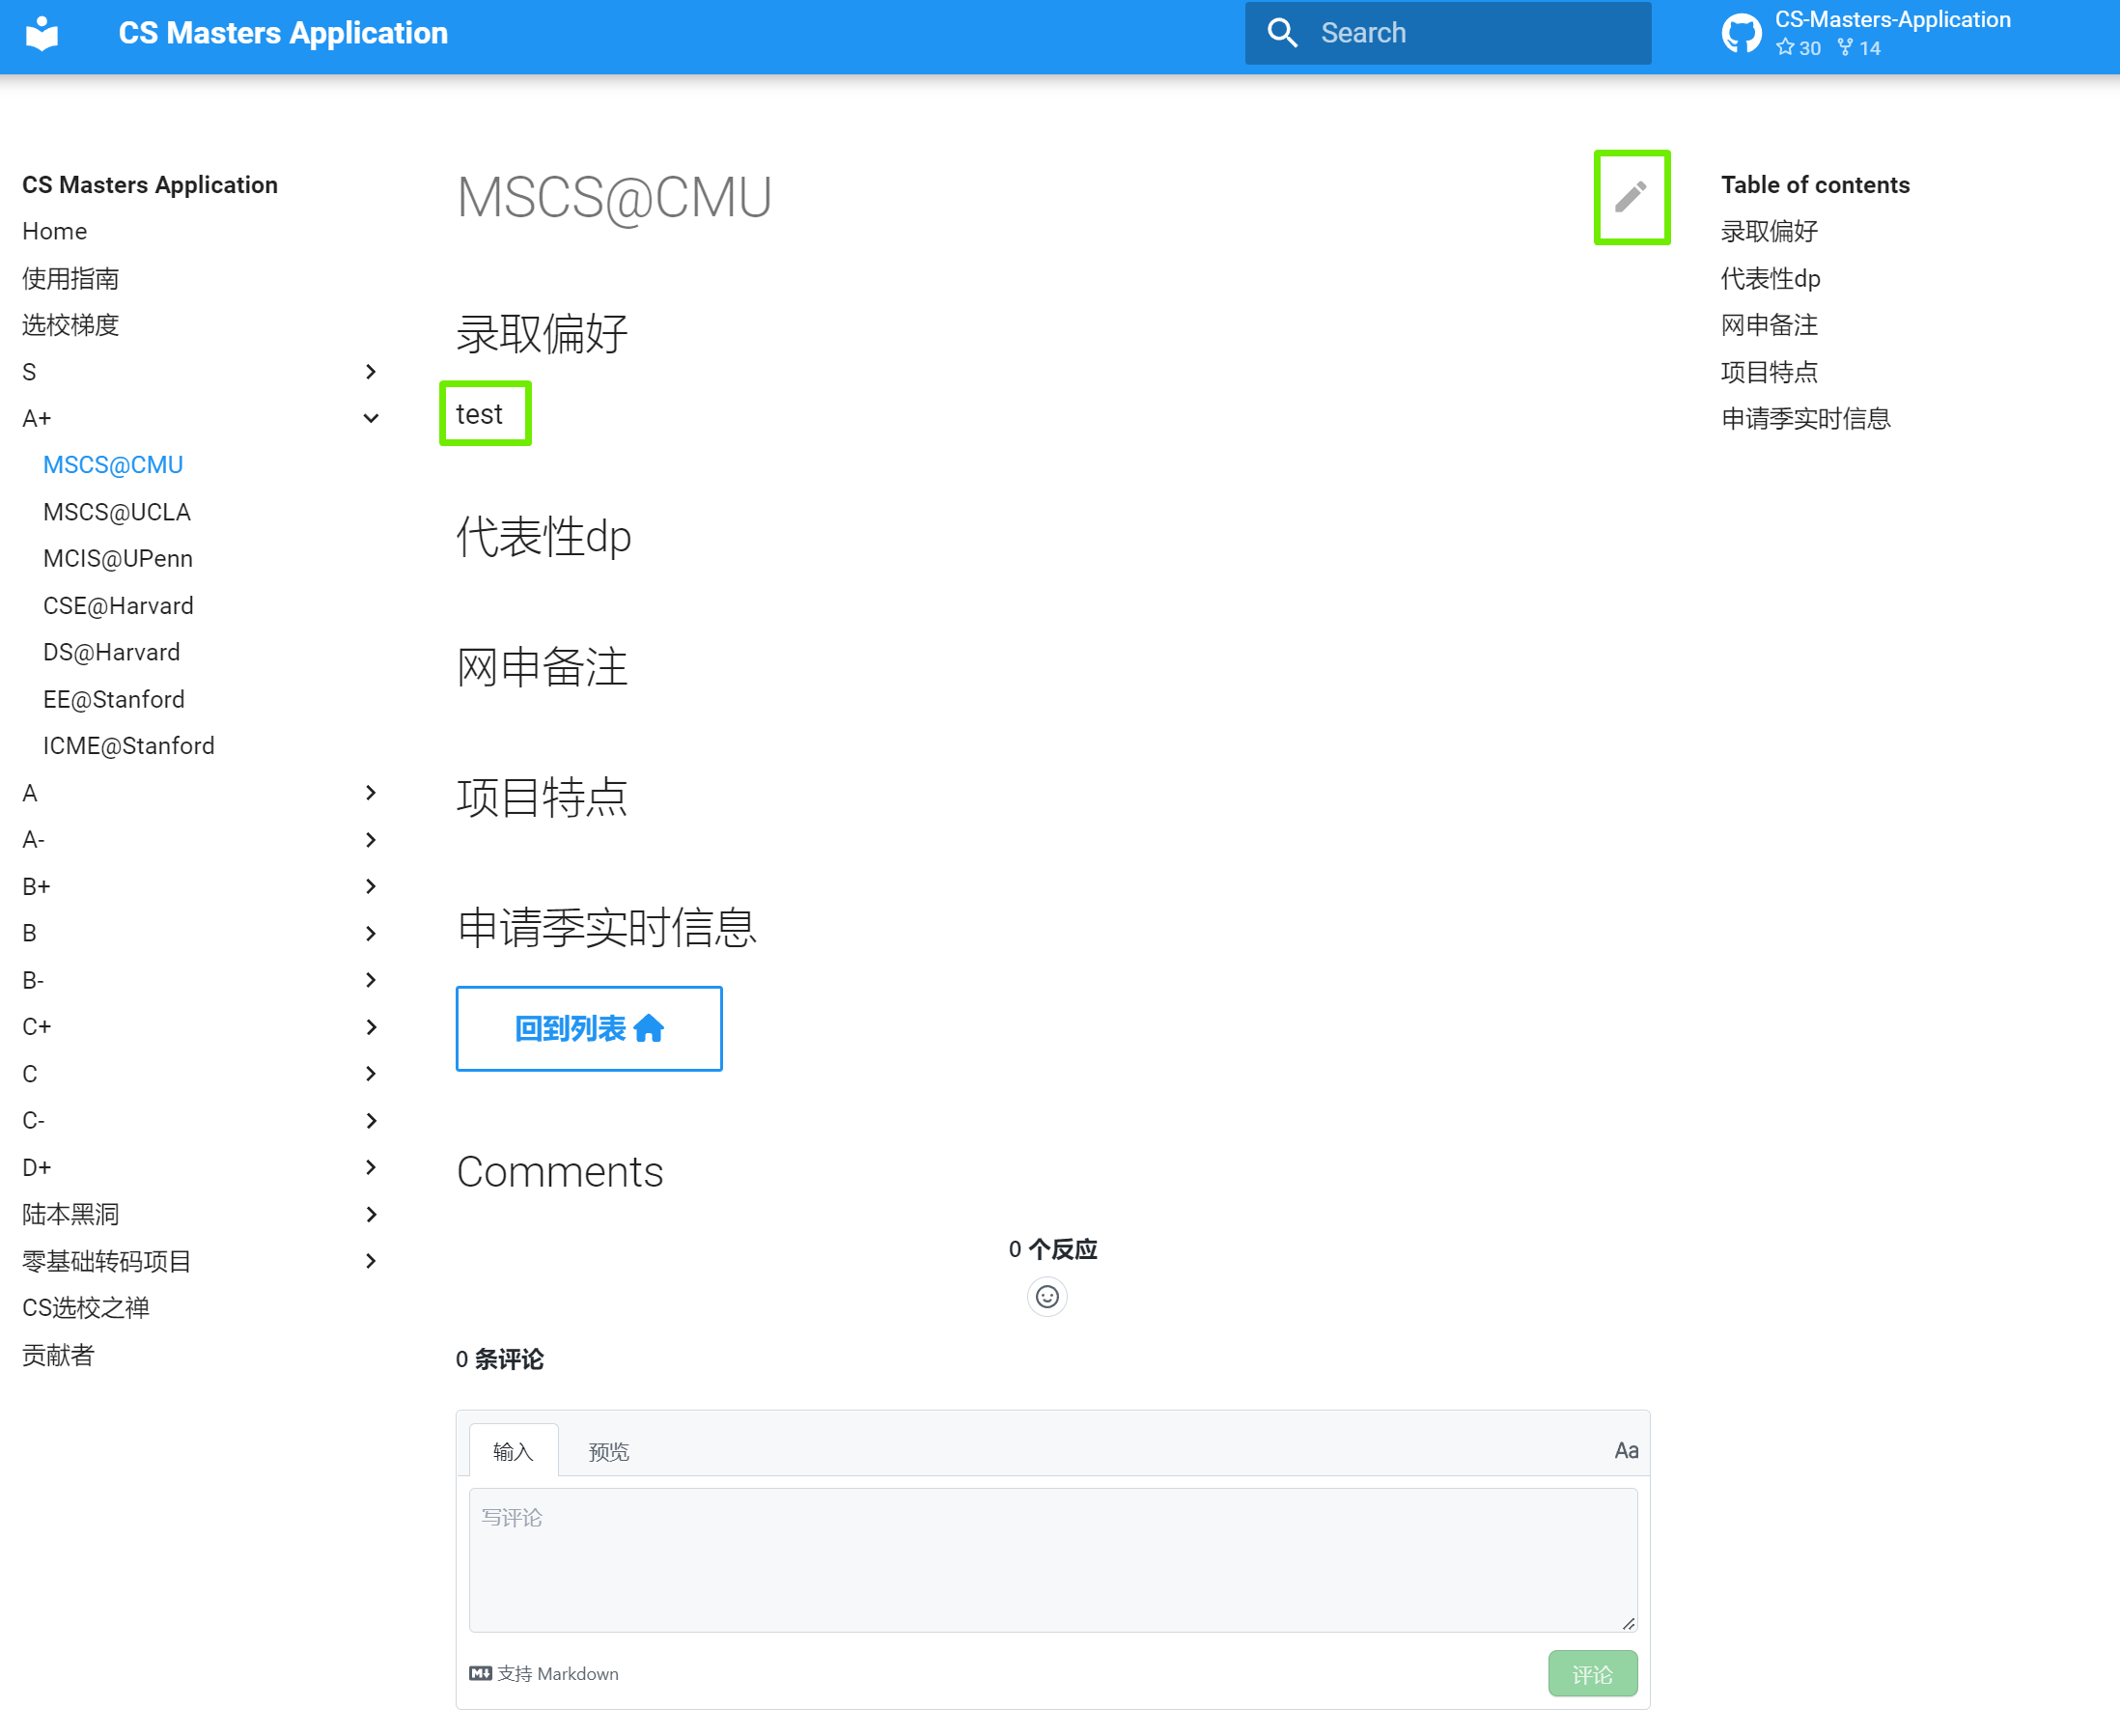Click the Aa font toggle icon
Image resolution: width=2120 pixels, height=1736 pixels.
(x=1626, y=1450)
